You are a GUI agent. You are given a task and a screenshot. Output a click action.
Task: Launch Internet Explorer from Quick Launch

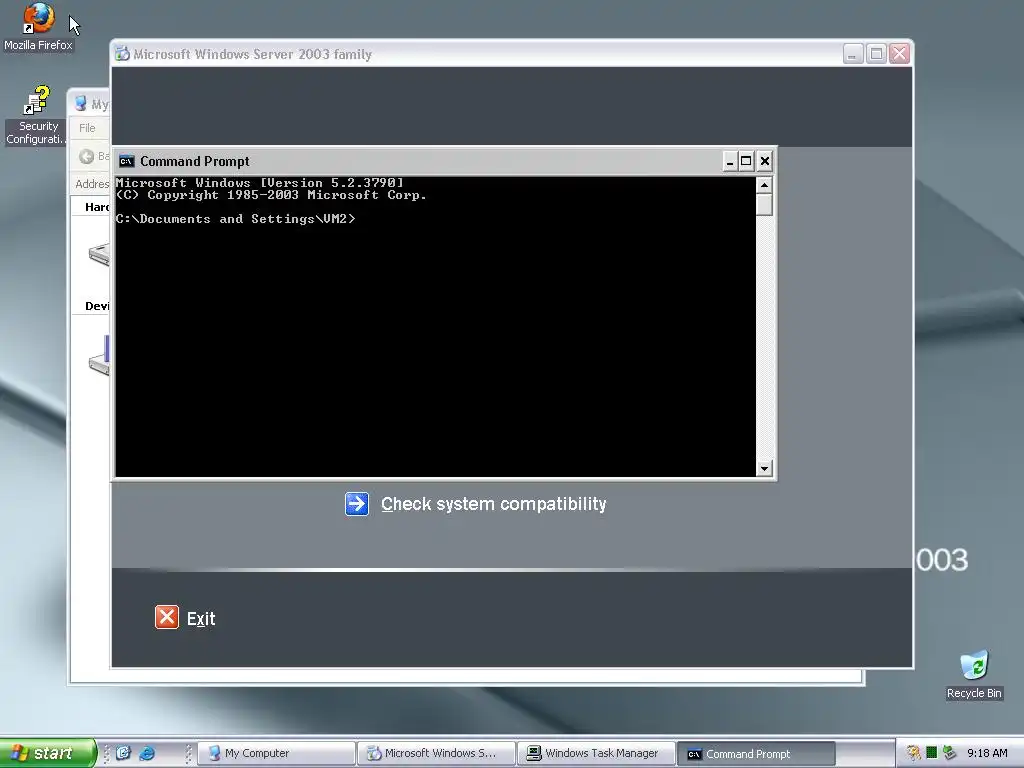pos(147,753)
